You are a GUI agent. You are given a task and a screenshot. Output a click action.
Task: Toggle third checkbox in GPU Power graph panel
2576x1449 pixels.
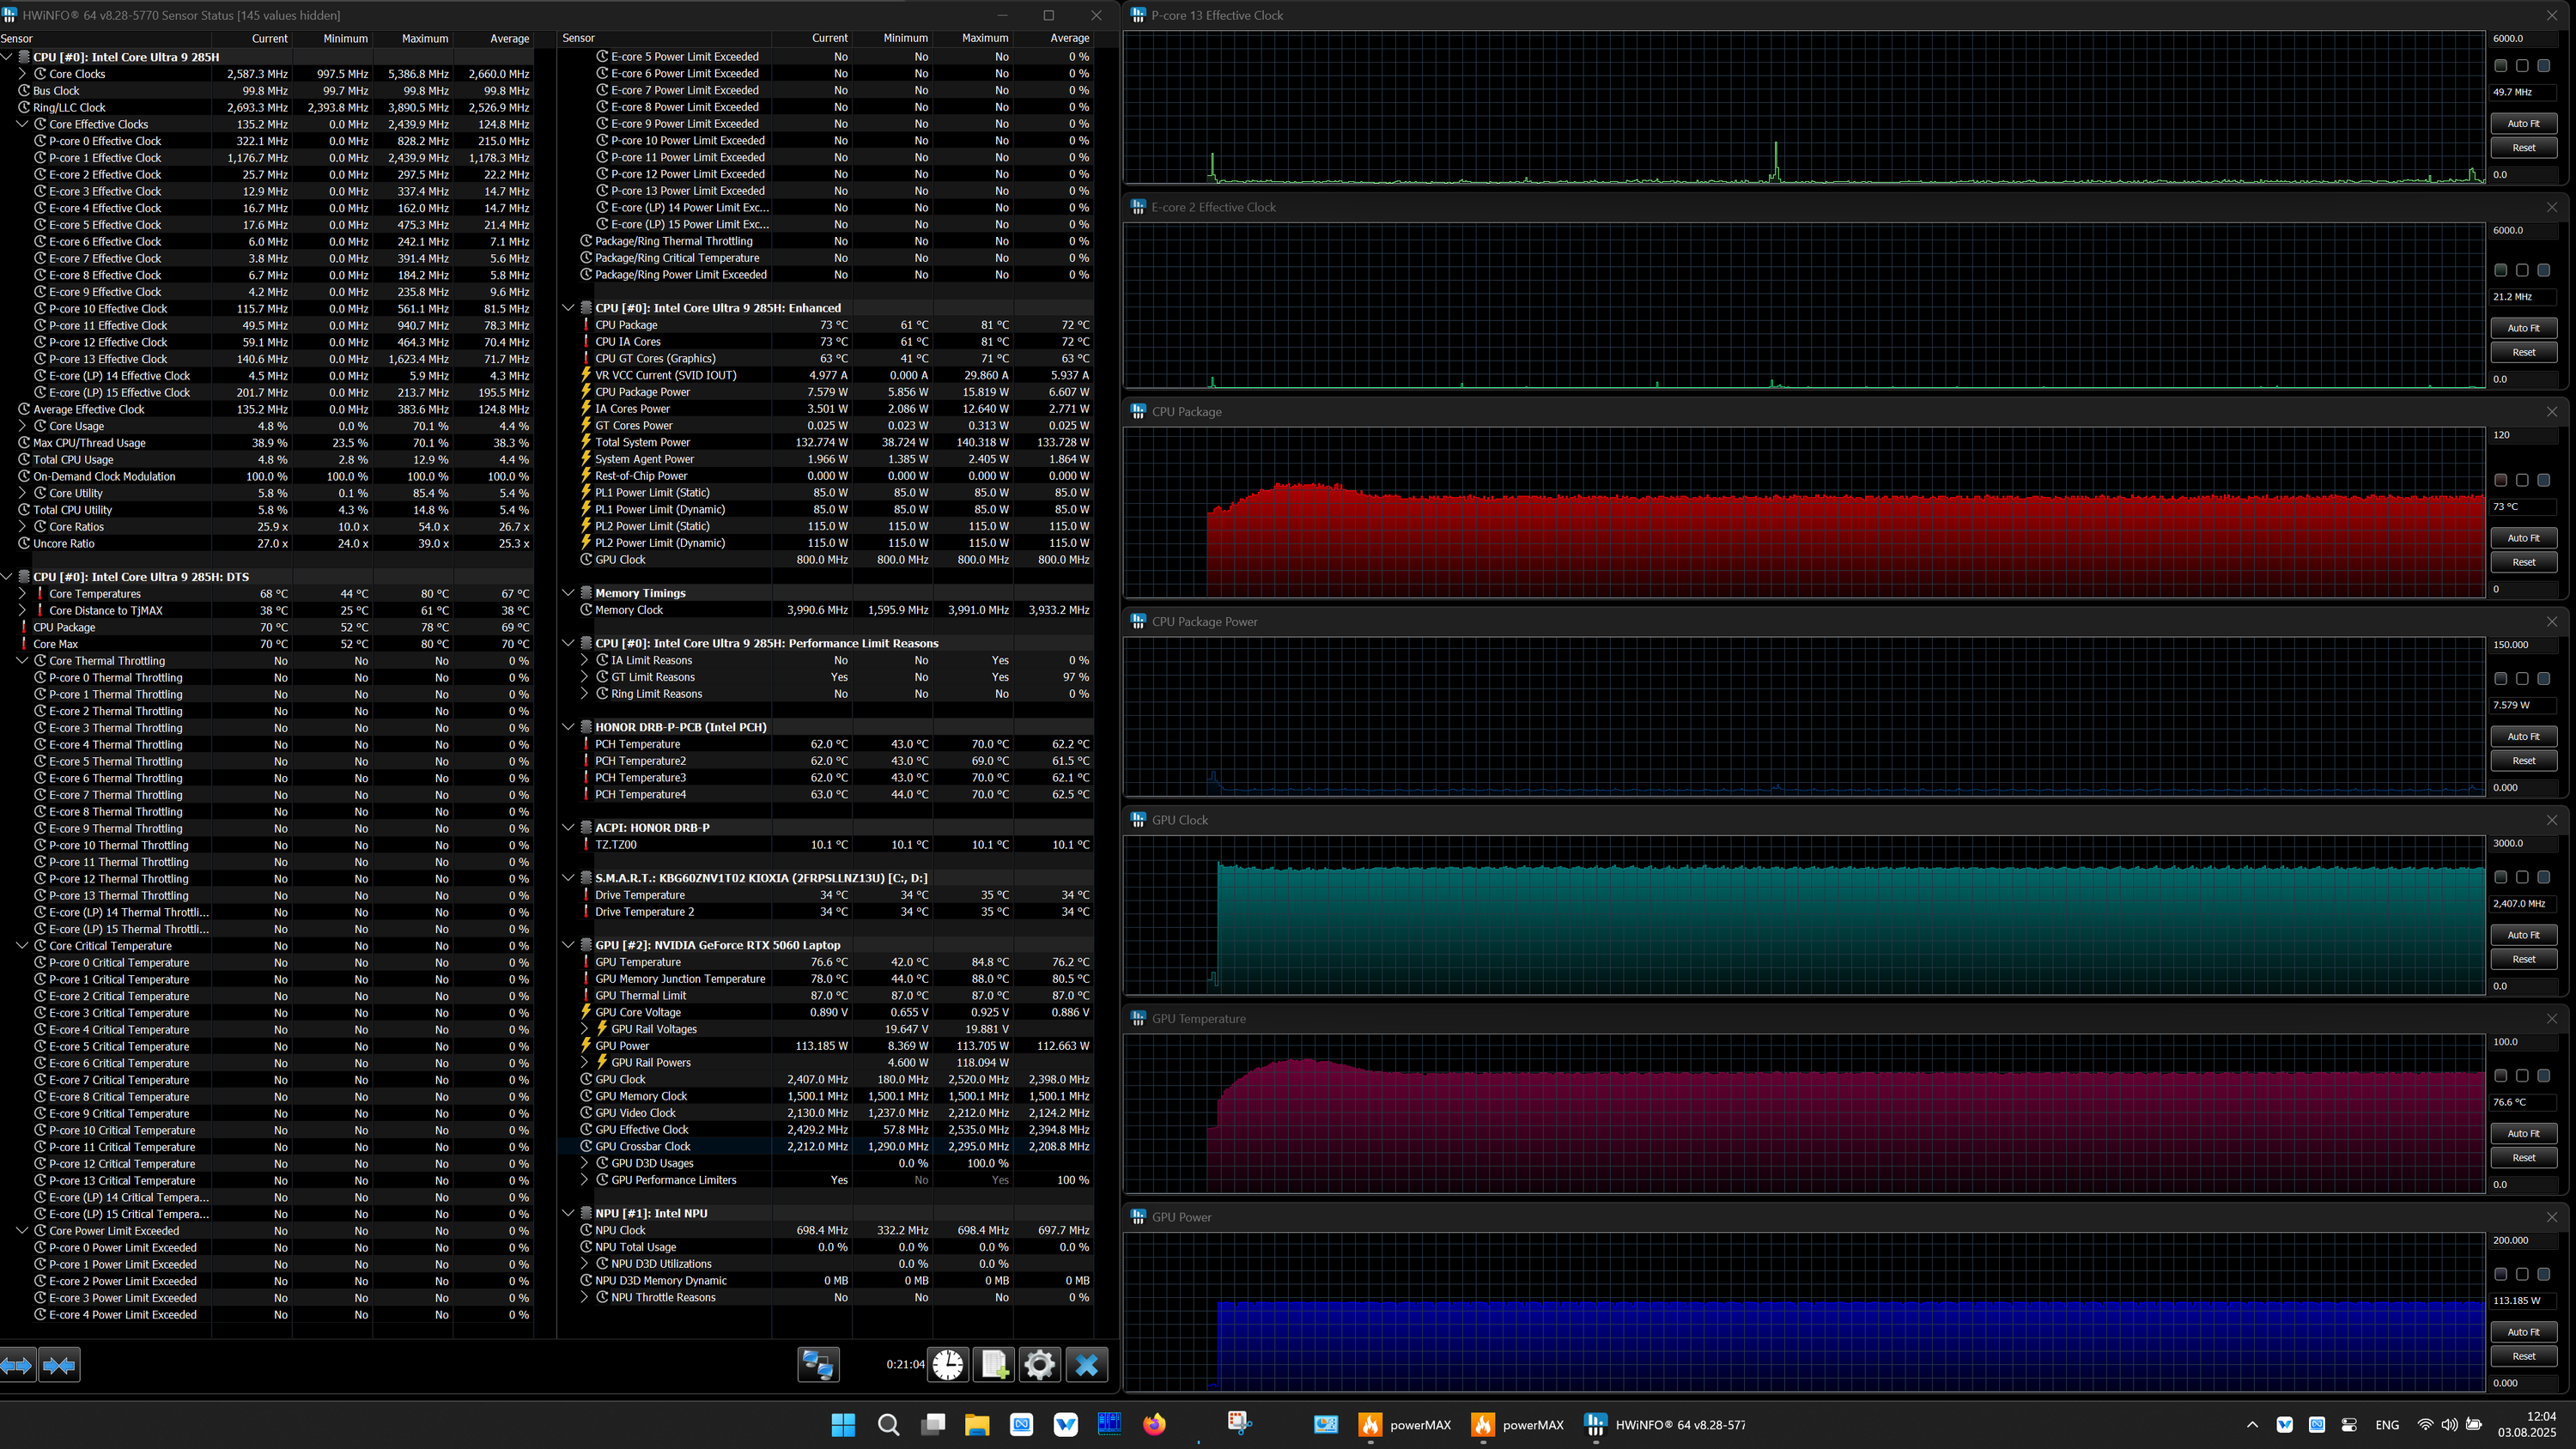(x=2543, y=1274)
